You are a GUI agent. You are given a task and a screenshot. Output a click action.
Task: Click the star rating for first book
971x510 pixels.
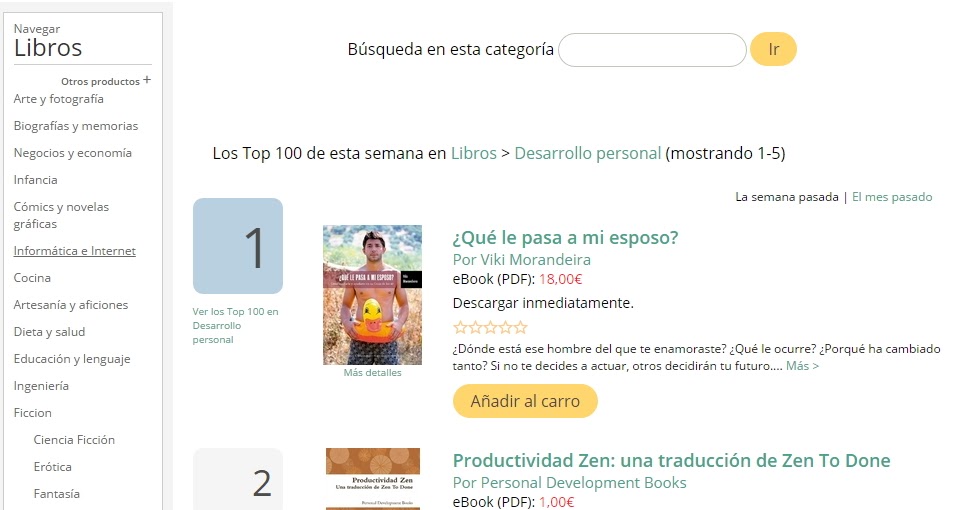pos(490,327)
